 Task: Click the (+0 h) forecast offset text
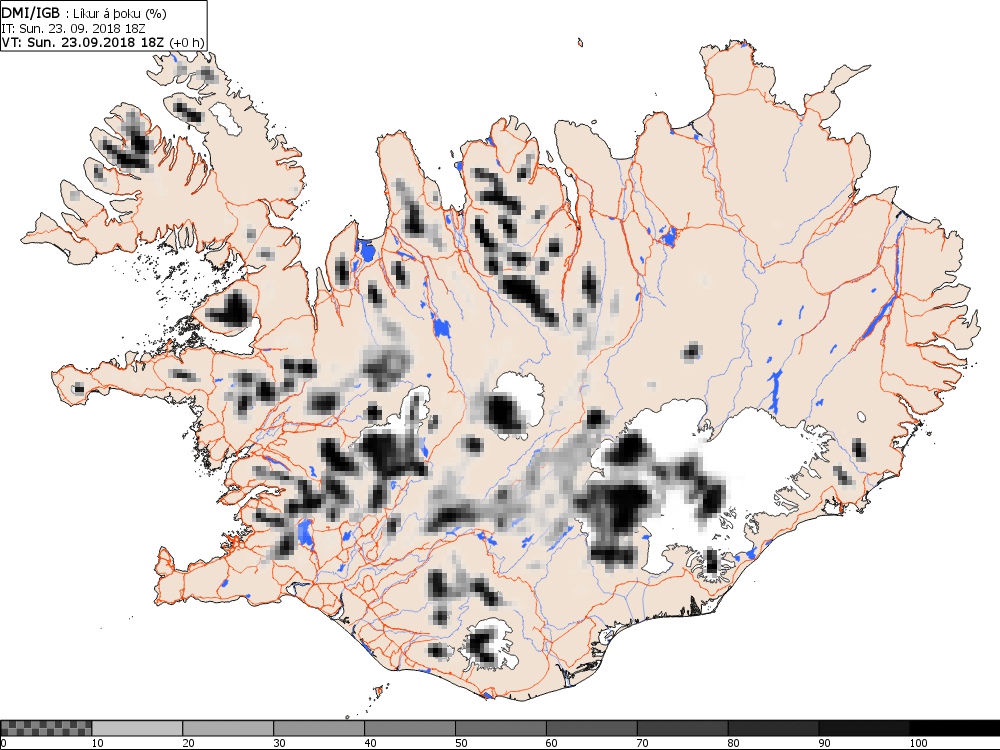[x=185, y=43]
